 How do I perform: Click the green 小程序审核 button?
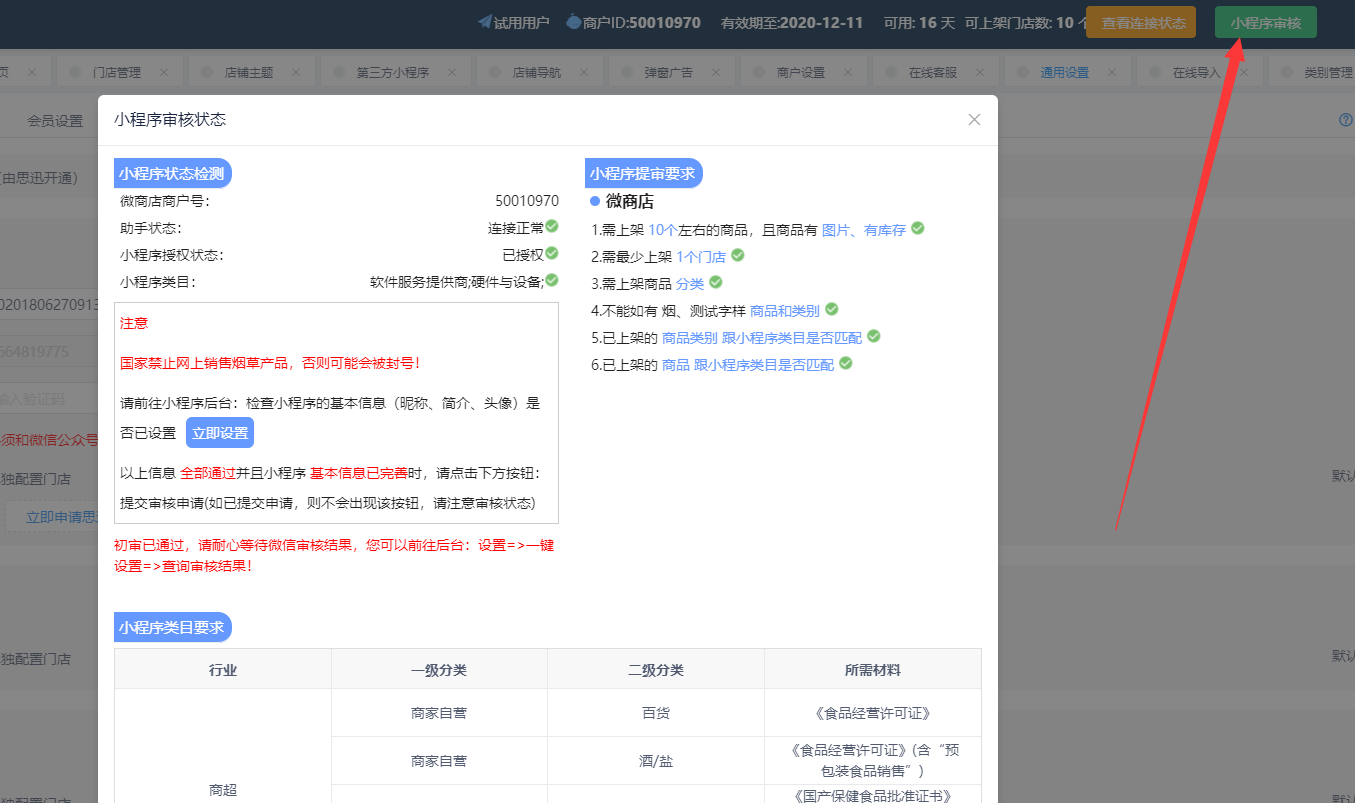[1266, 23]
